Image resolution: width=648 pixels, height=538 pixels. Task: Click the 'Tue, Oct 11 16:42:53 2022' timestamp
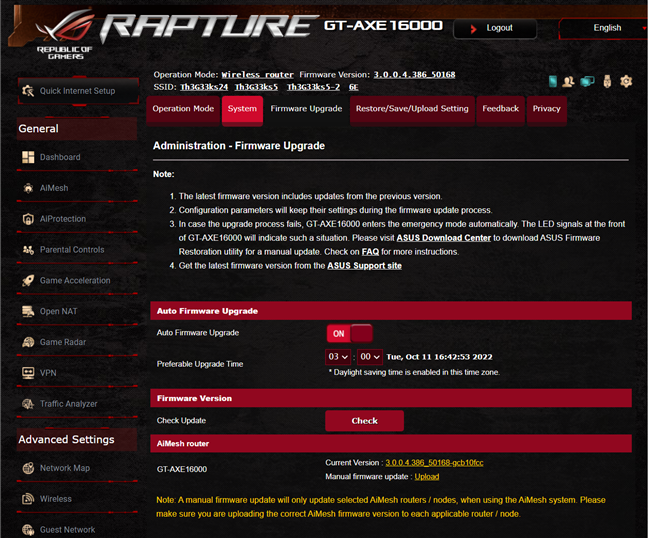pyautogui.click(x=439, y=357)
